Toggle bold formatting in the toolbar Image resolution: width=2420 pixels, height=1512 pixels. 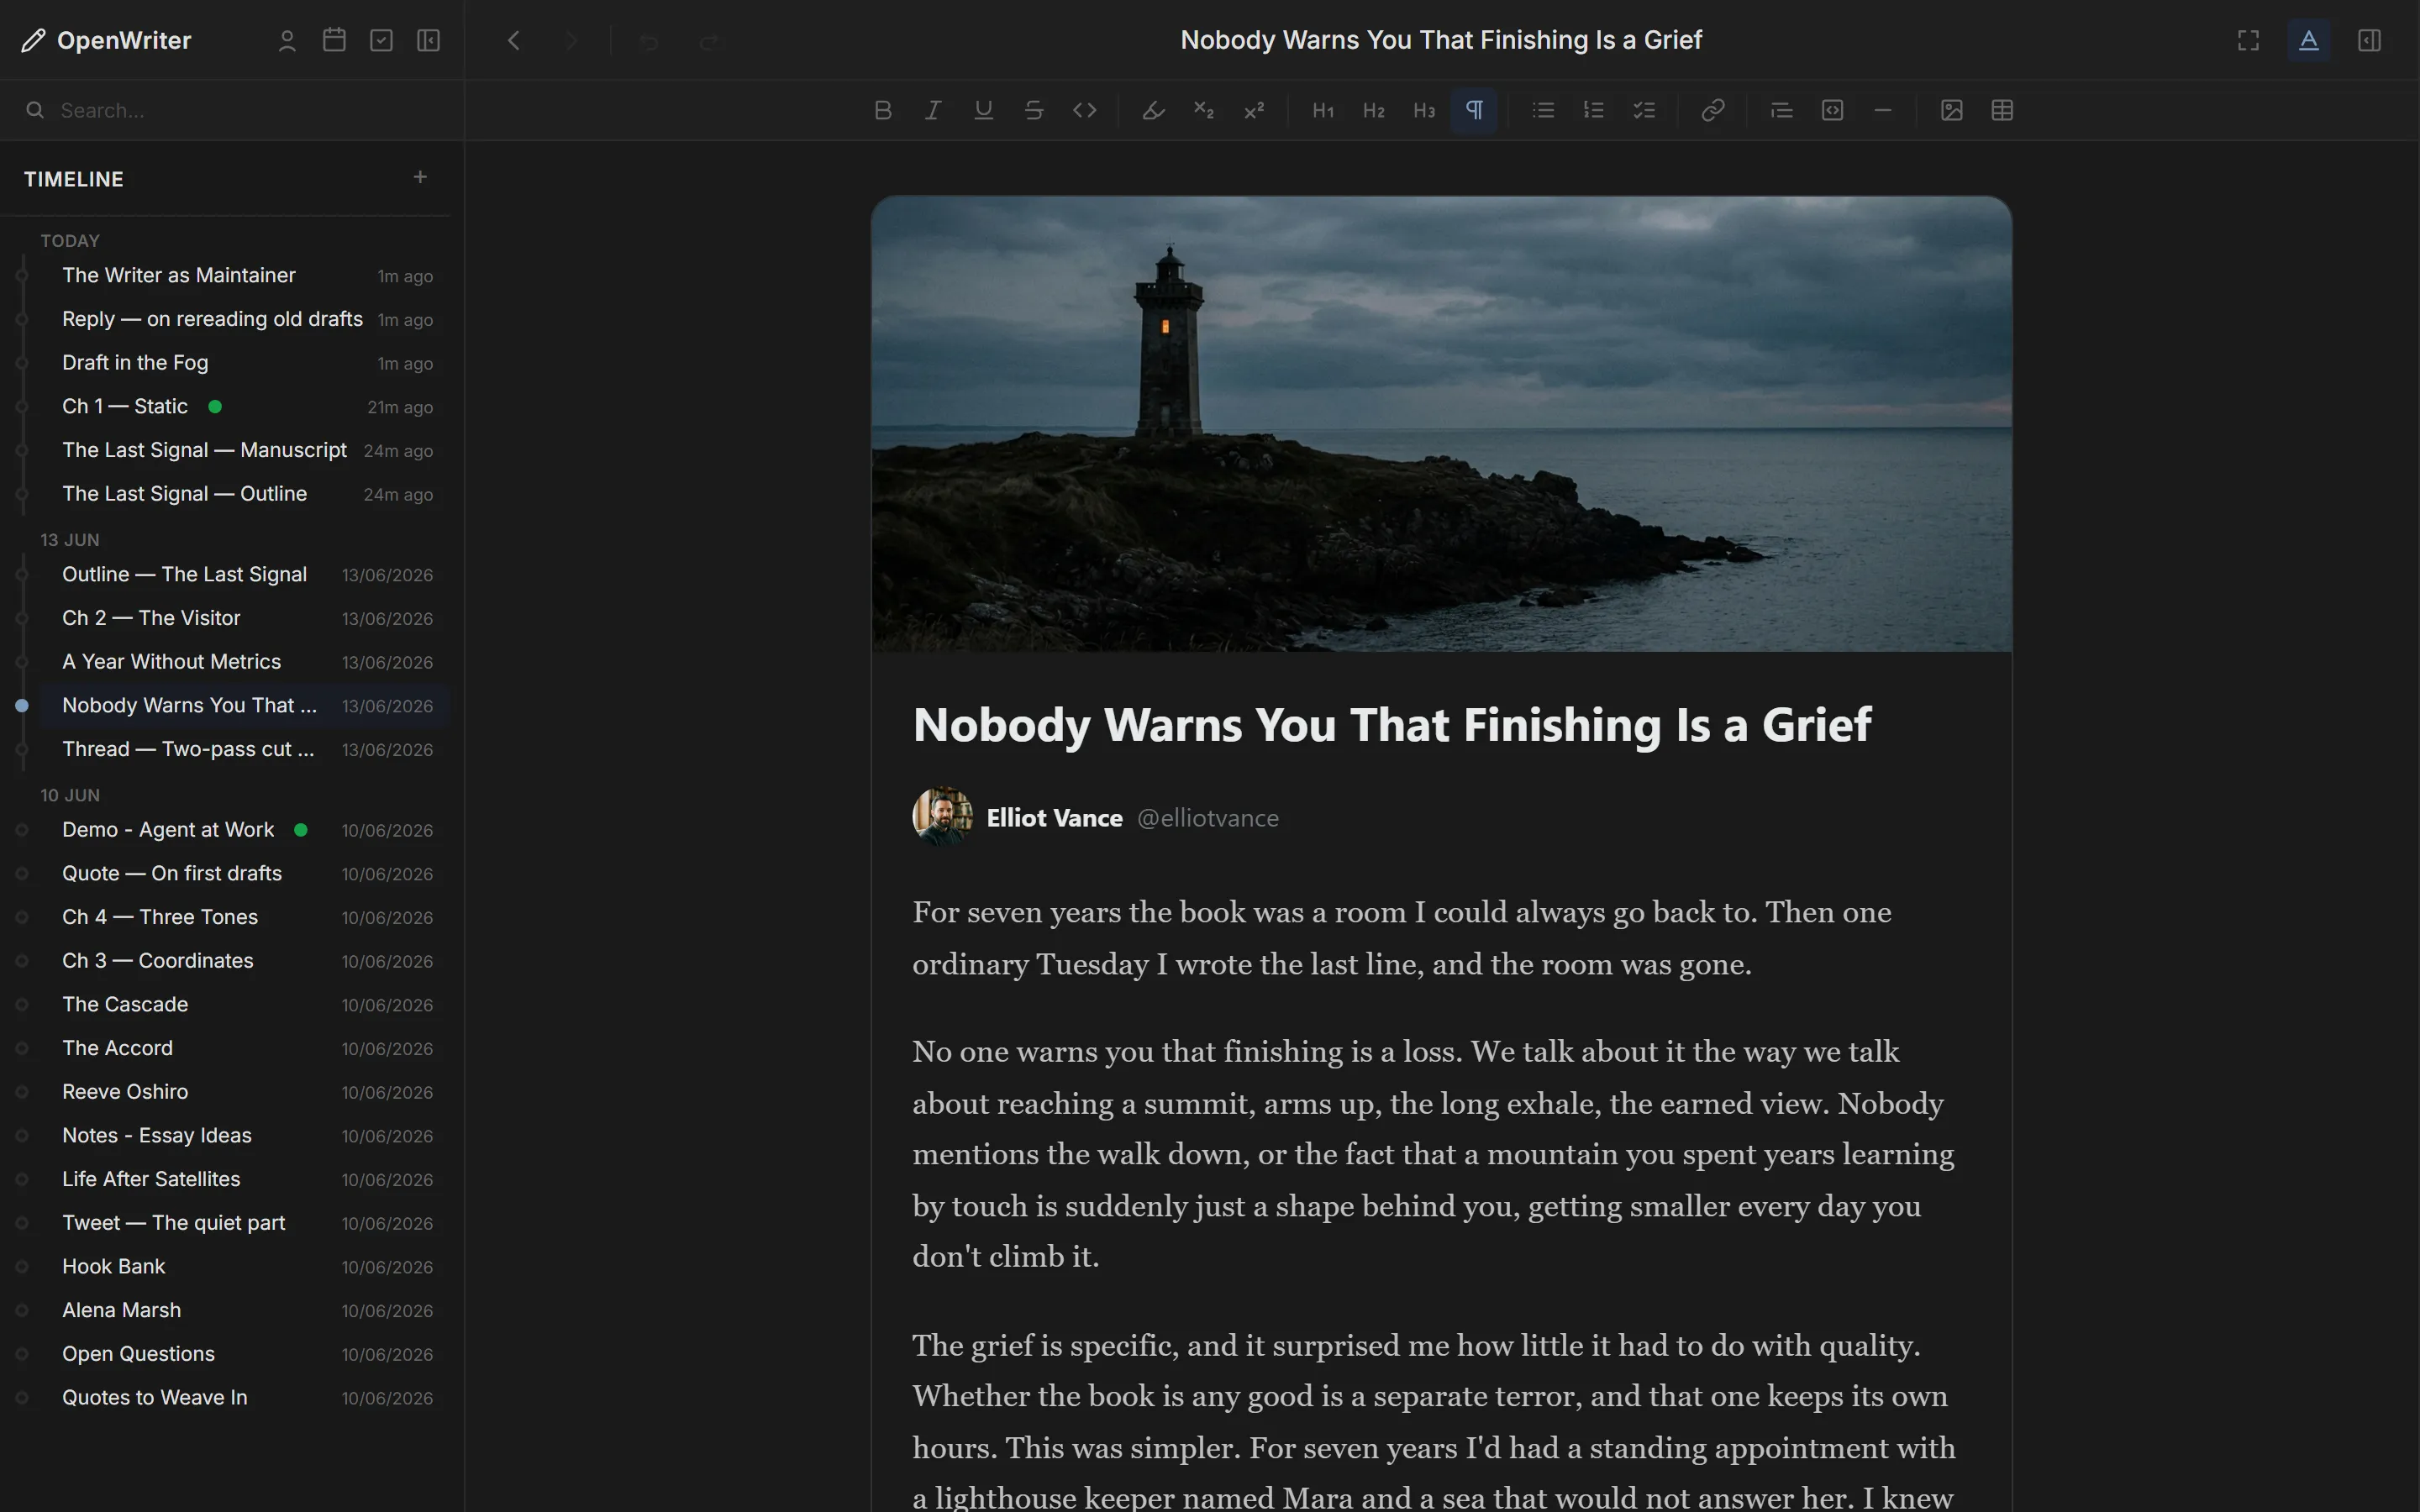point(882,110)
